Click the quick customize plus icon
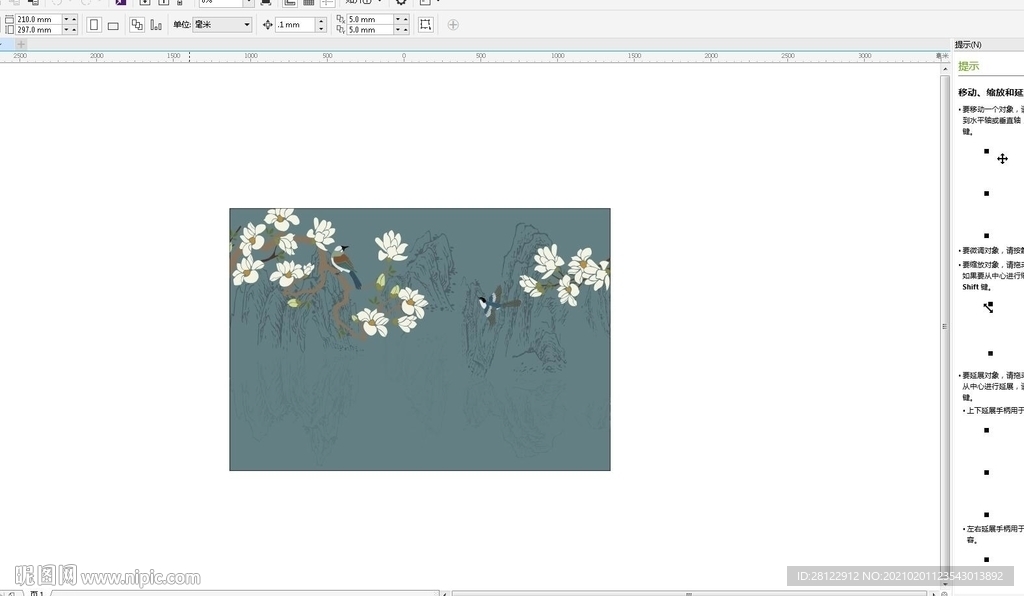1024x596 pixels. [x=453, y=25]
